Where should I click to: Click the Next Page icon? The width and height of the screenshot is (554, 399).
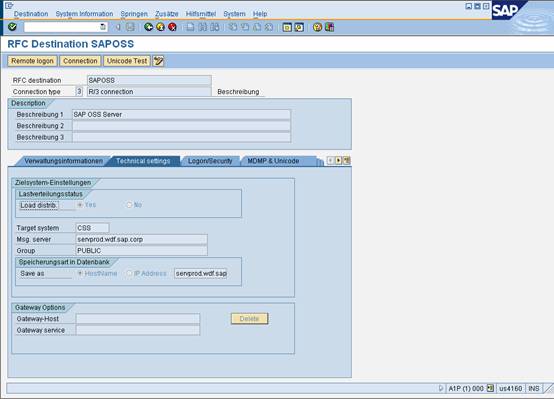pos(257,27)
